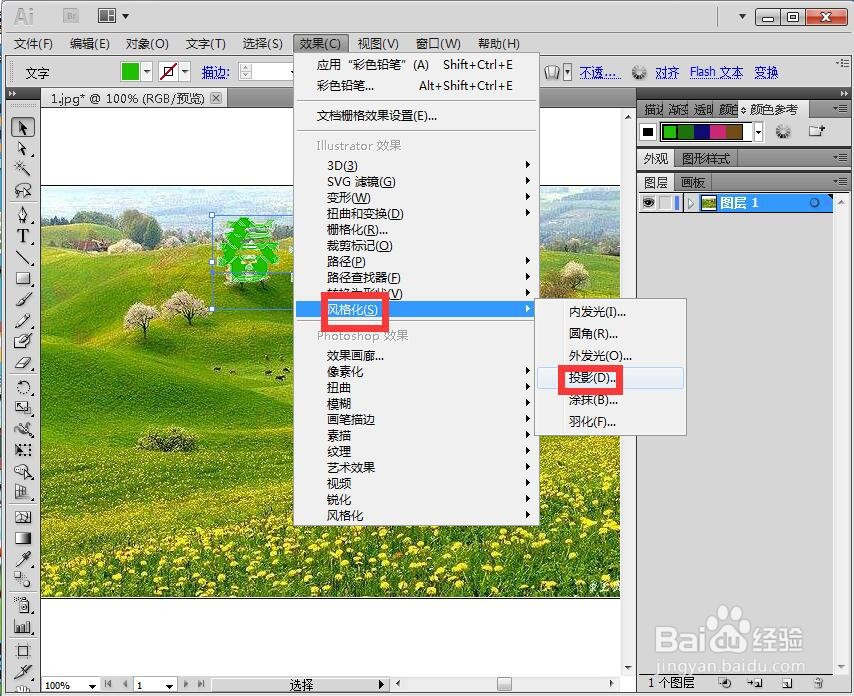Click the stroke none swatch
The width and height of the screenshot is (854, 696).
(168, 71)
